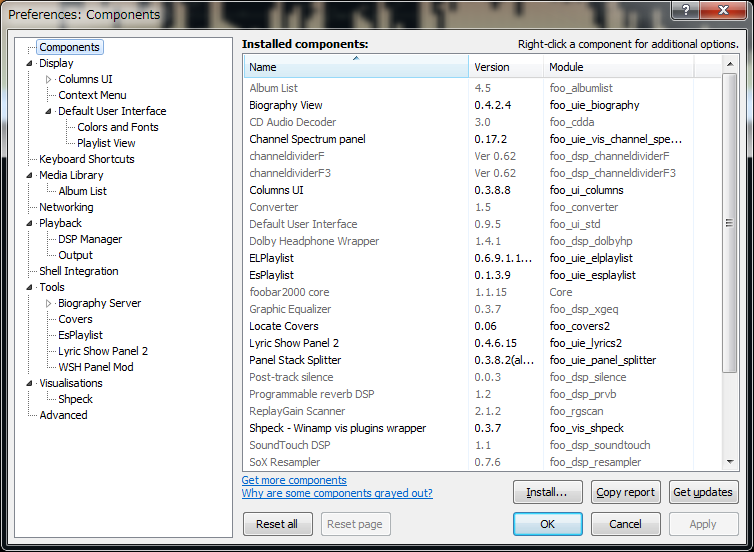
Task: Open 'Why are some components grayed out?' link
Action: point(337,493)
